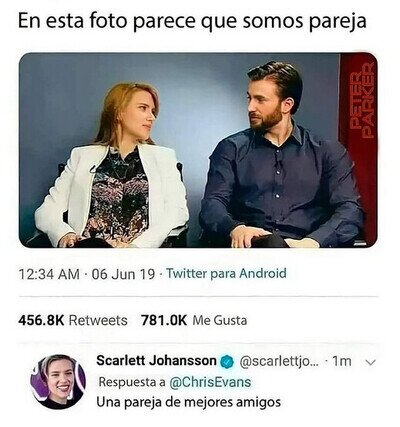Open the tweet's attached photo backdrop area

click(198, 150)
